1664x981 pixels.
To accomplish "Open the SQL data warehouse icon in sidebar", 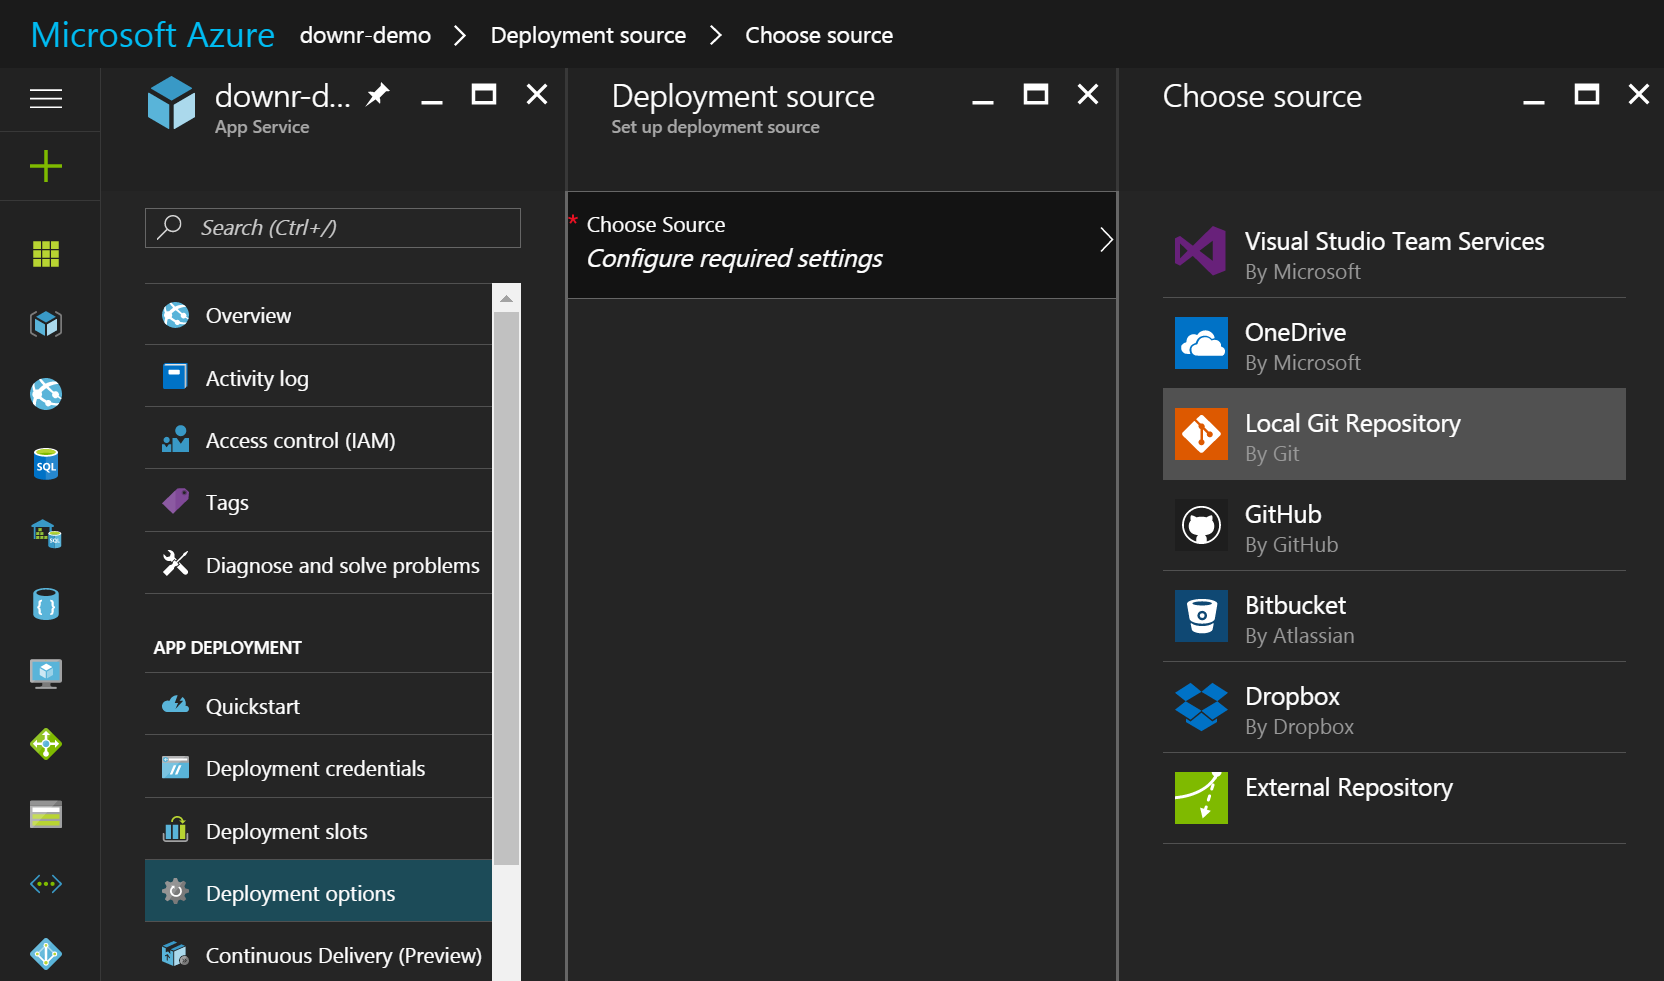I will point(46,534).
